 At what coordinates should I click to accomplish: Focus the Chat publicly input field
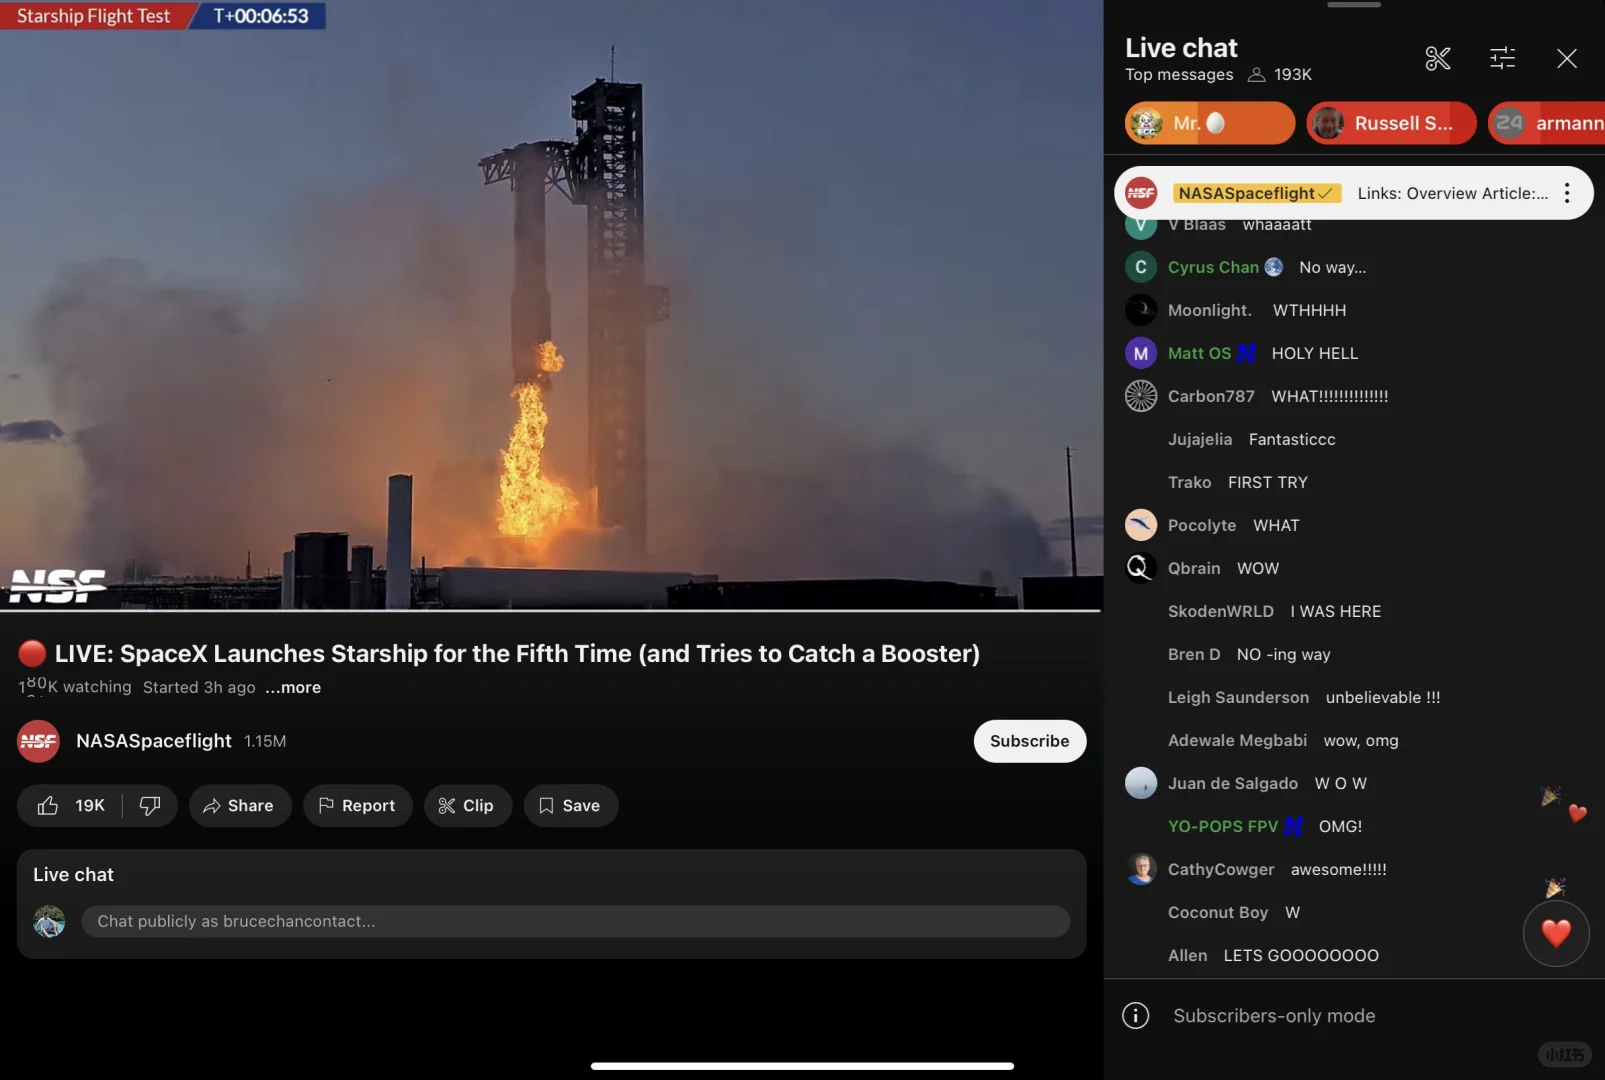point(575,921)
